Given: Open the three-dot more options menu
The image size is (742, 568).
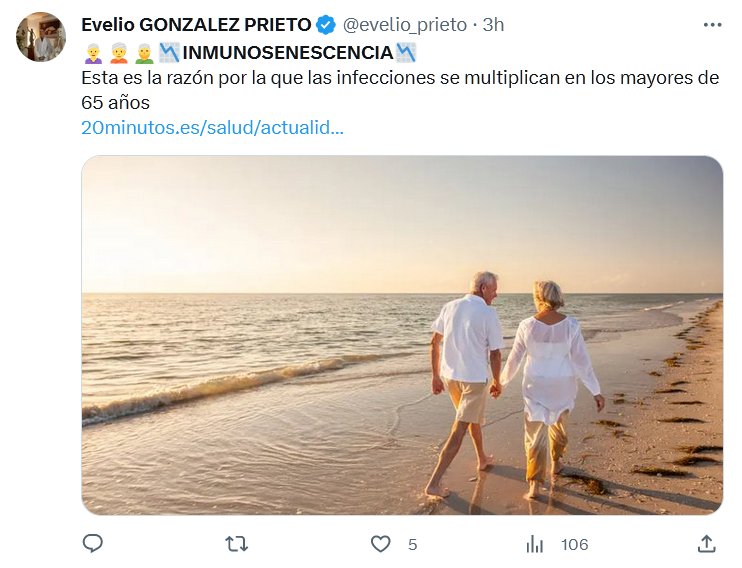Looking at the screenshot, I should click(711, 25).
